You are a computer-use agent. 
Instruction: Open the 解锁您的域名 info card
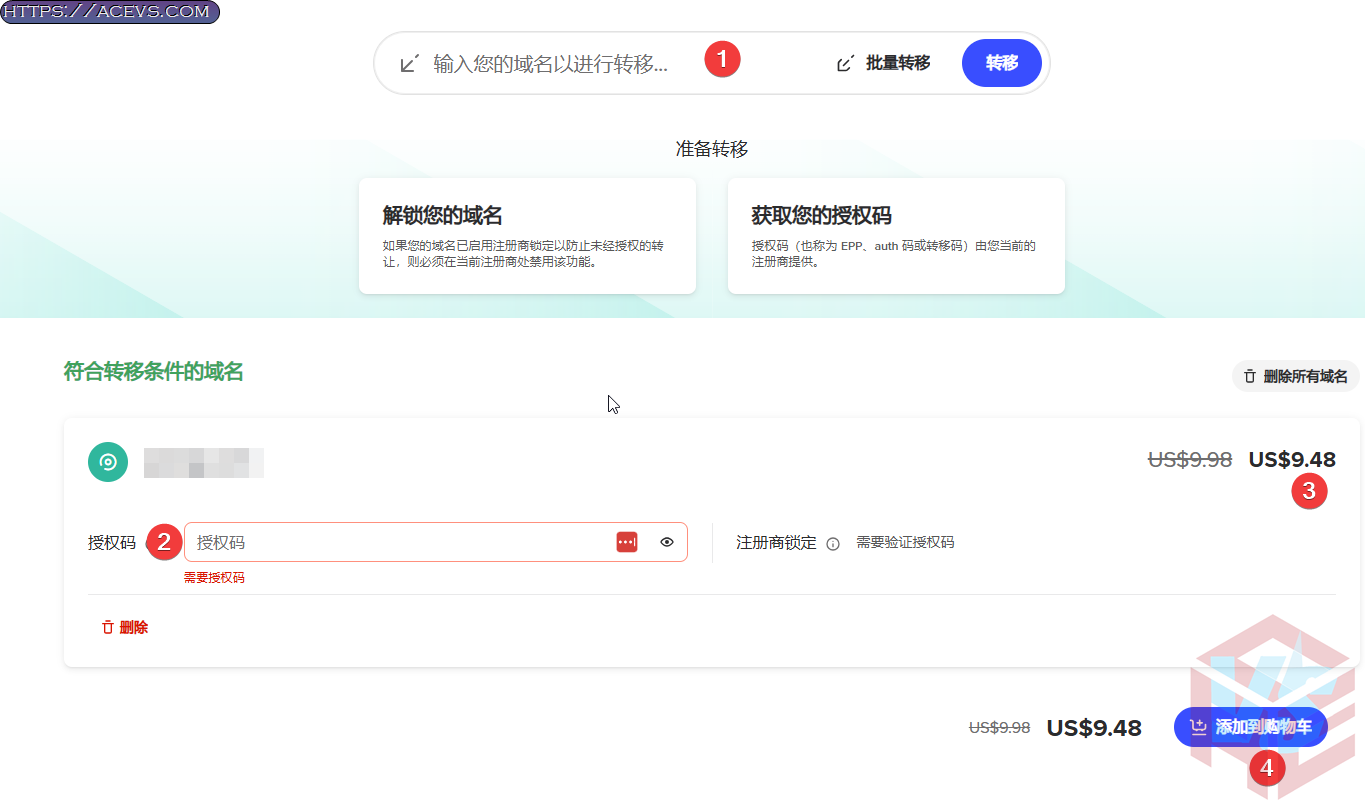pyautogui.click(x=527, y=236)
